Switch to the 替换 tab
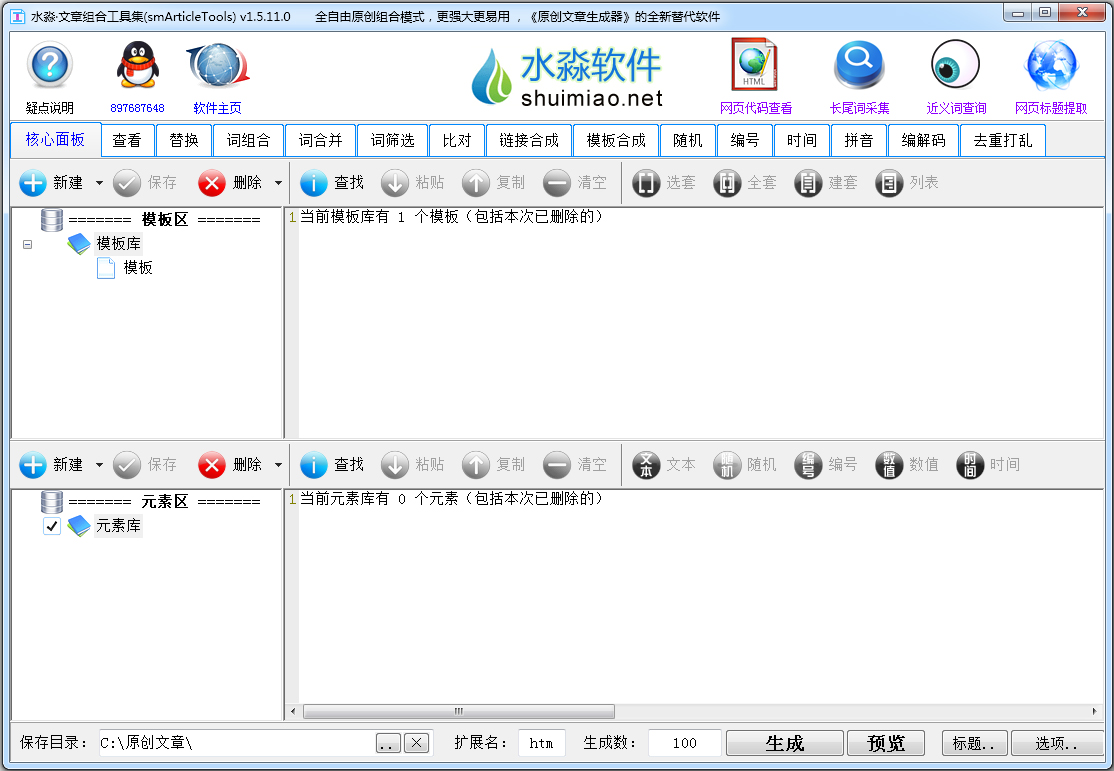 click(184, 140)
